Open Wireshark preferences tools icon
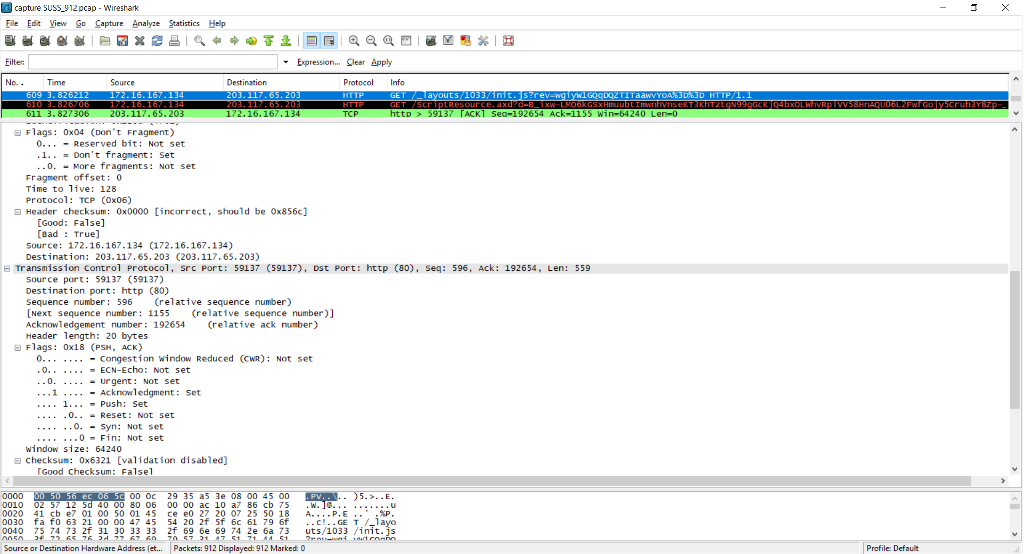 click(x=483, y=41)
